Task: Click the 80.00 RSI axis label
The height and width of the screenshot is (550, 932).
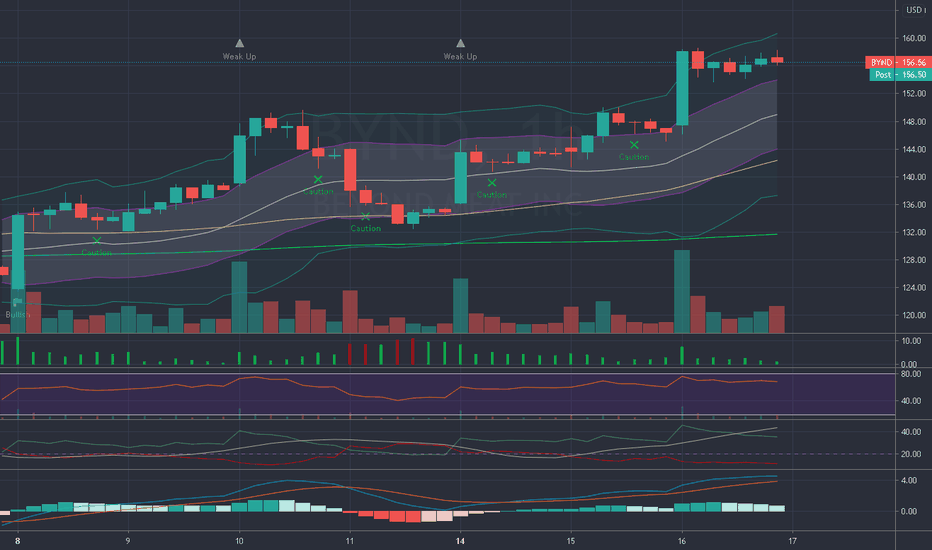Action: pos(911,374)
